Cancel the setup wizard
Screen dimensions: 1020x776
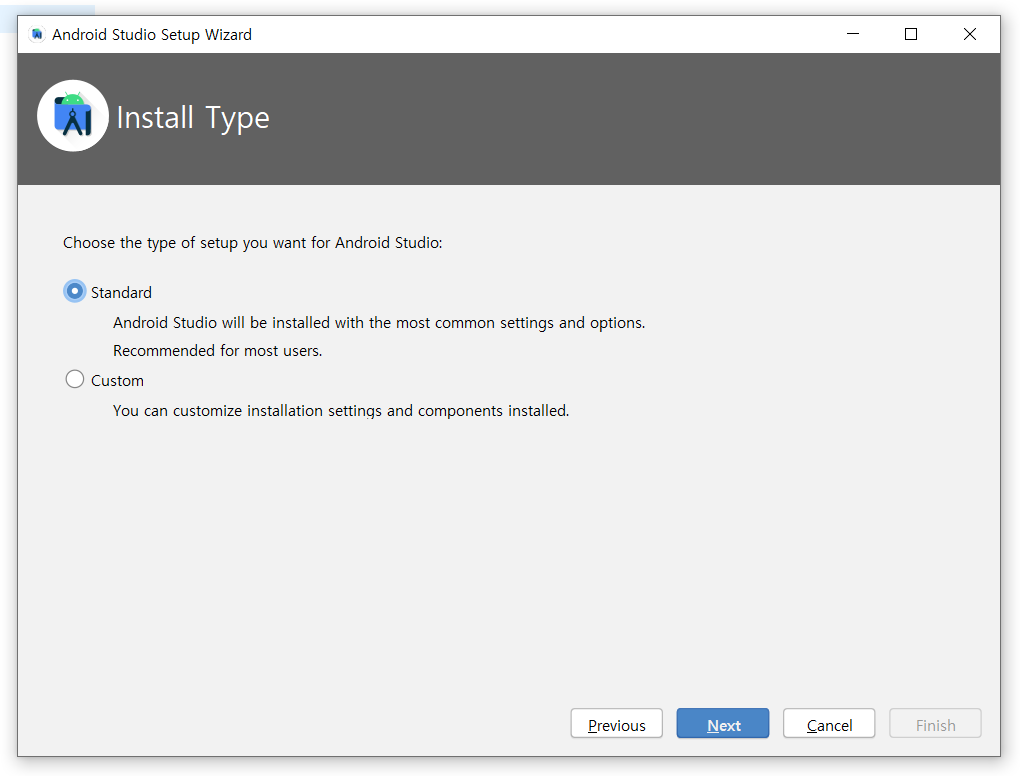829,724
